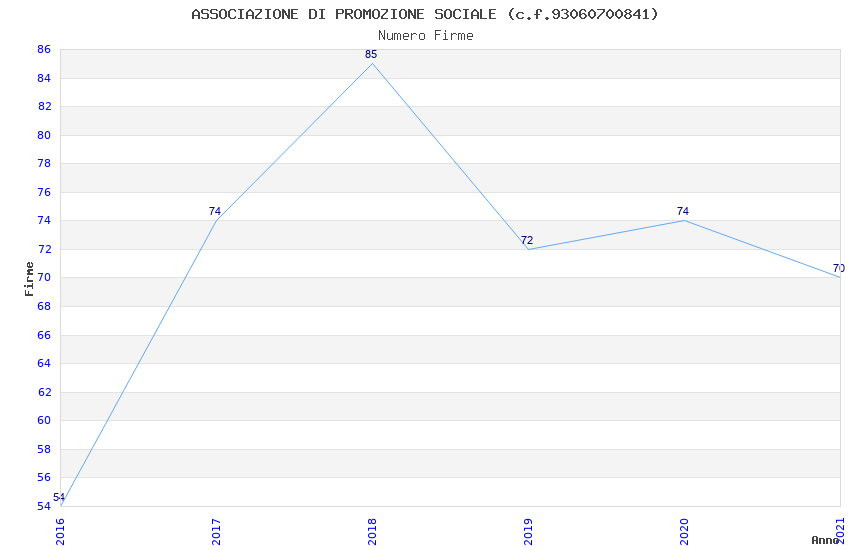
Task: Click the 2020 x-axis year label
Action: tap(685, 532)
